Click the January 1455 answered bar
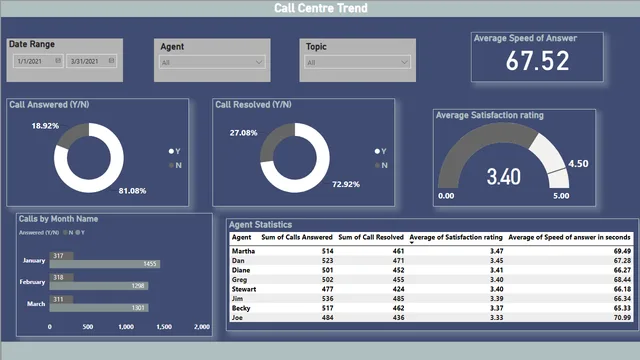Image resolution: width=640 pixels, height=360 pixels. coord(105,264)
